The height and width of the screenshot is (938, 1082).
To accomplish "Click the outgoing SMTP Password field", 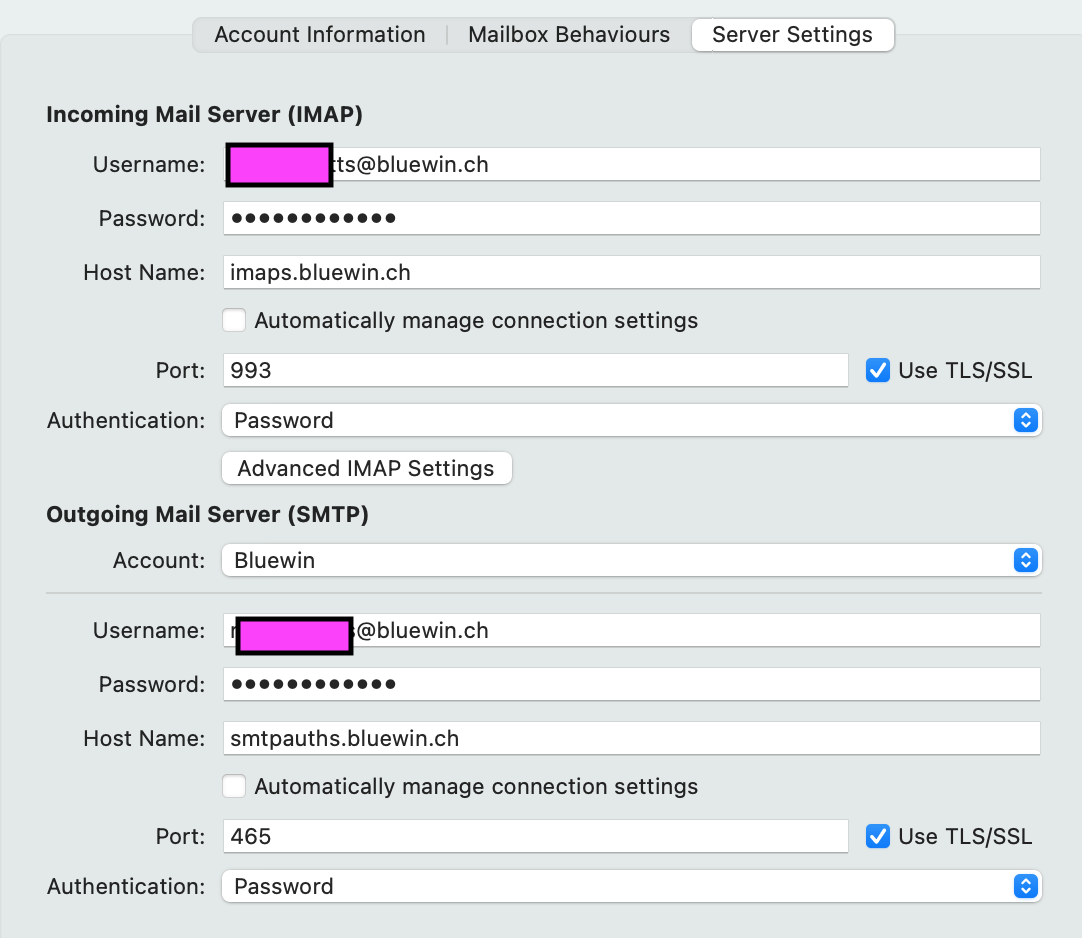I will tap(631, 685).
